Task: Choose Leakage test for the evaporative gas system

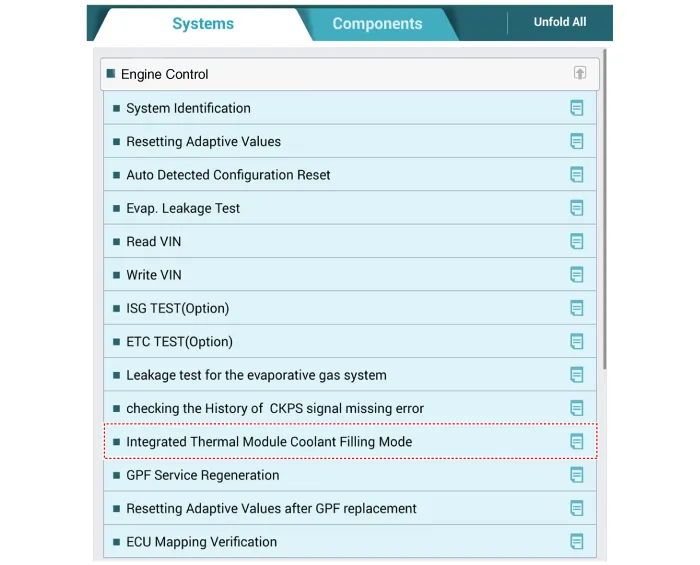Action: coord(256,375)
